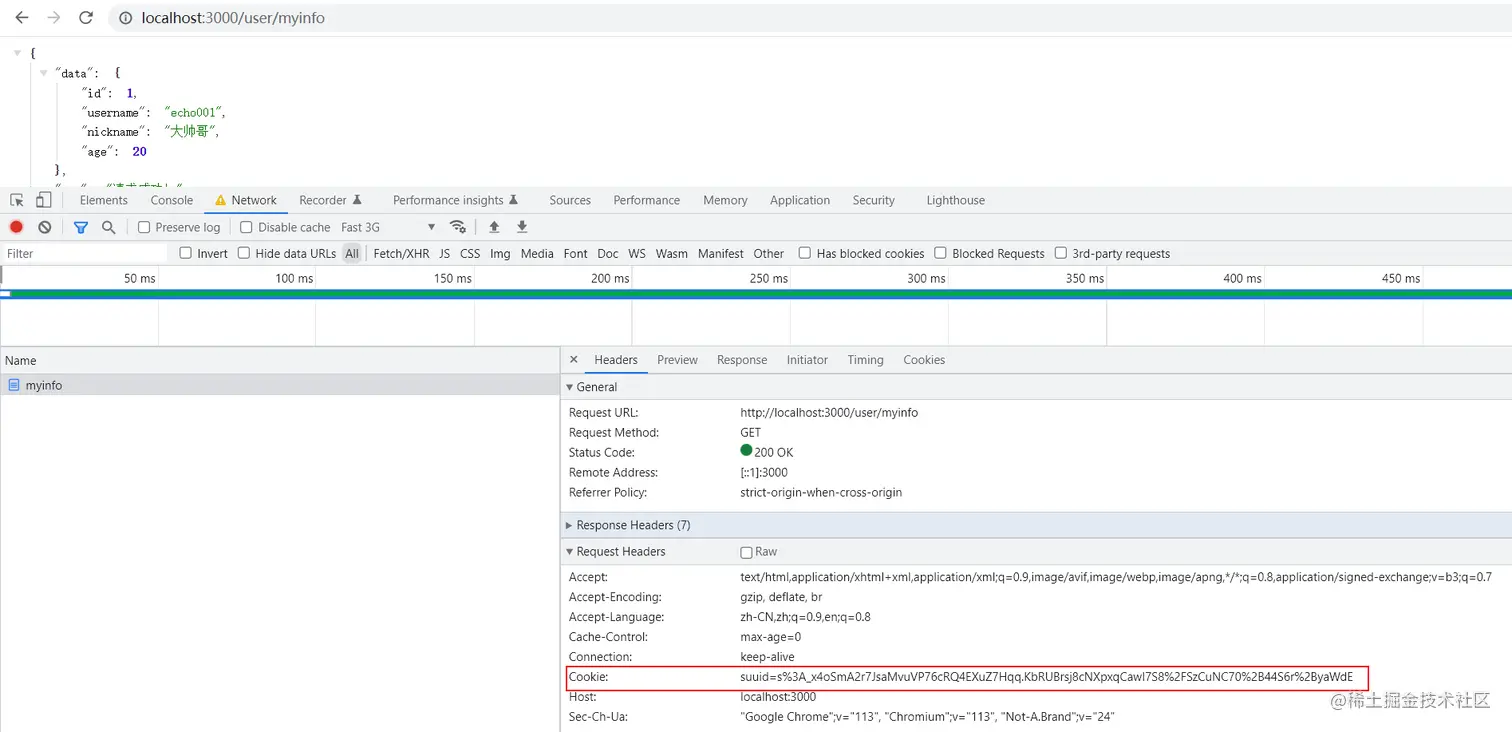The height and width of the screenshot is (732, 1512).
Task: Open the Initiator tab
Action: pyautogui.click(x=807, y=360)
